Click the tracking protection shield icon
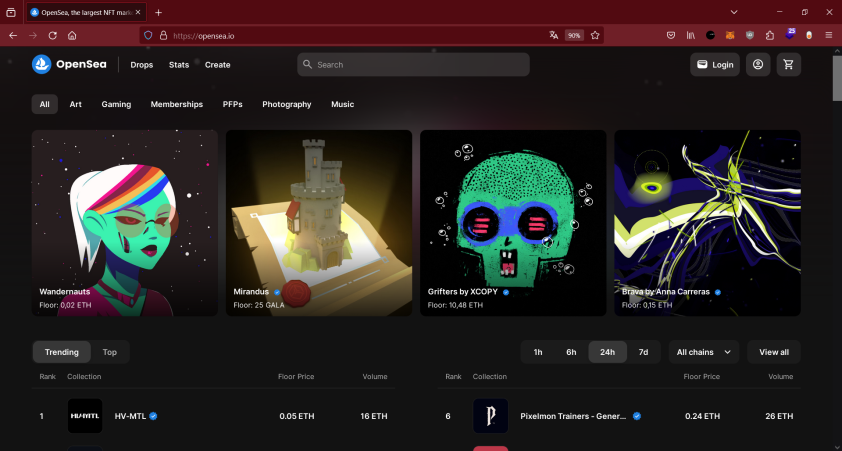 pos(149,35)
